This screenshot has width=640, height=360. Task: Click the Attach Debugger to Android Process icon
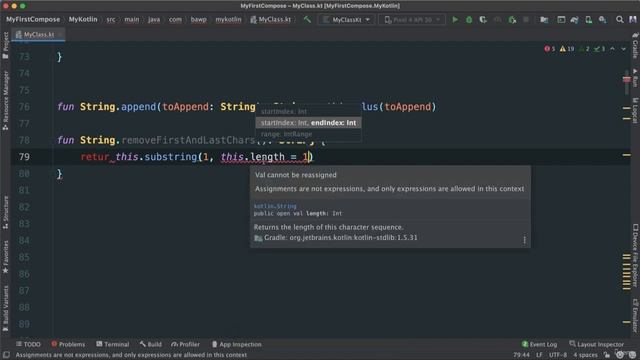pyautogui.click(x=512, y=19)
